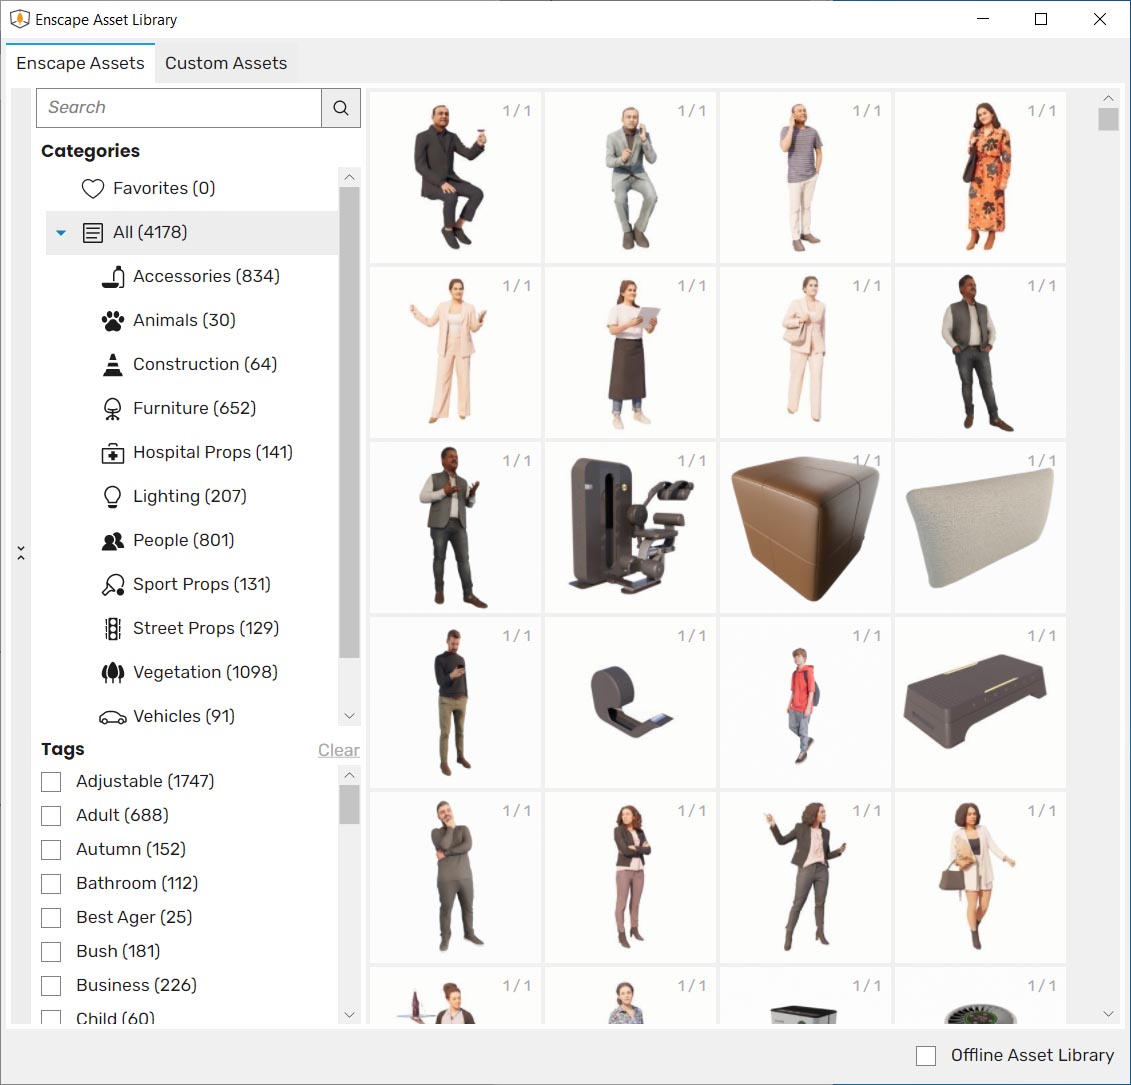Check the Adjustable tag filter
The width and height of the screenshot is (1131, 1085).
(51, 781)
